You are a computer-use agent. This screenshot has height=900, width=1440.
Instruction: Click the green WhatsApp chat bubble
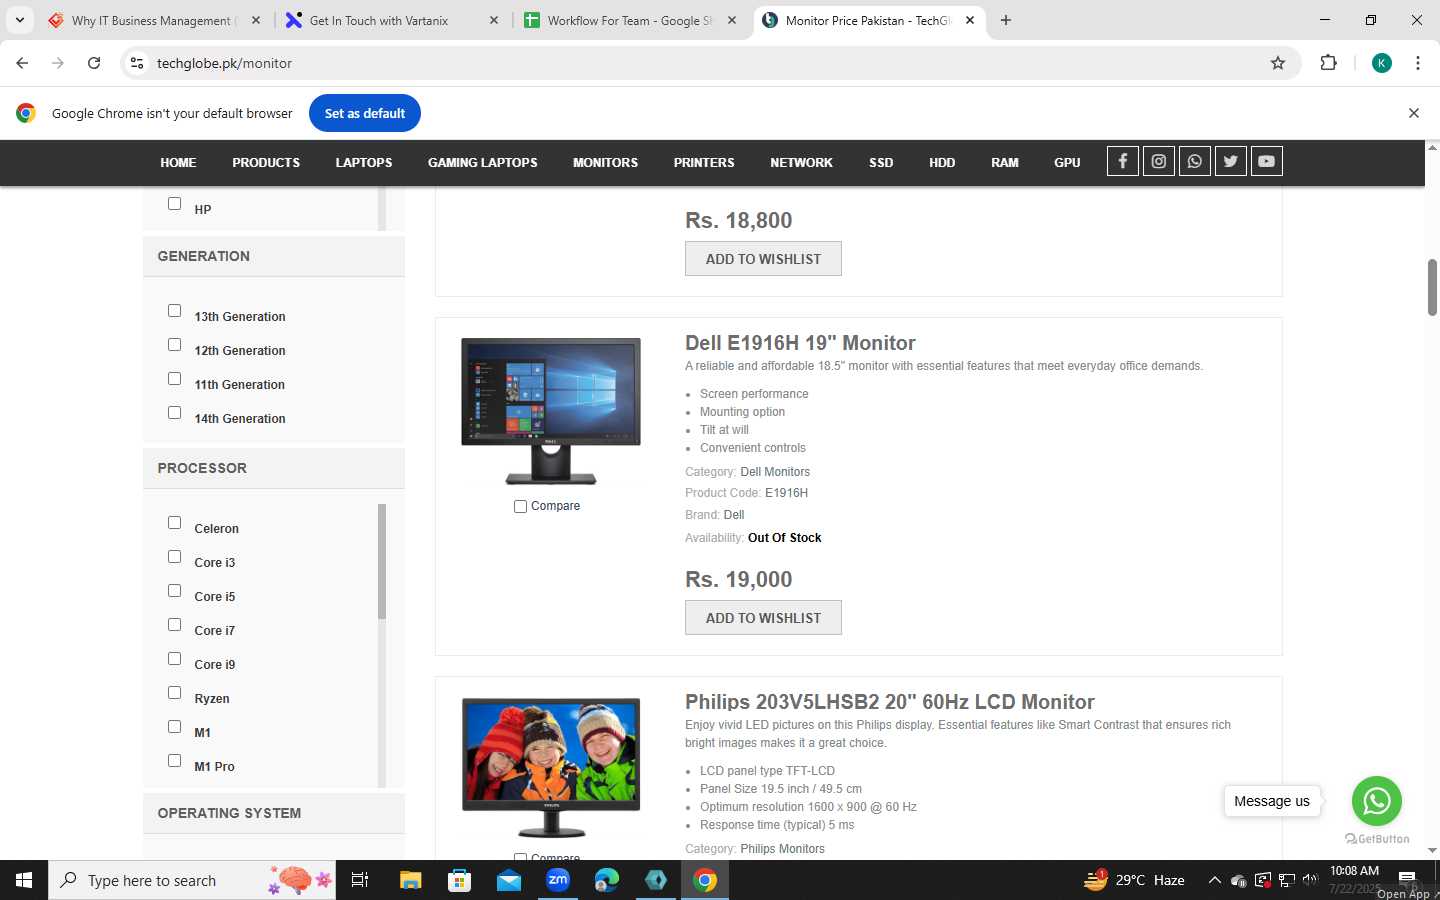click(x=1377, y=801)
